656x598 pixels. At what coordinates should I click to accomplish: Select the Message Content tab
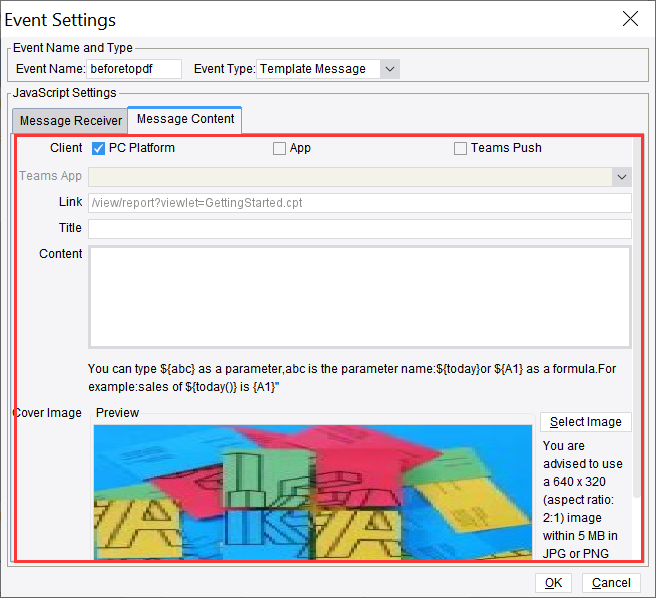(x=185, y=119)
